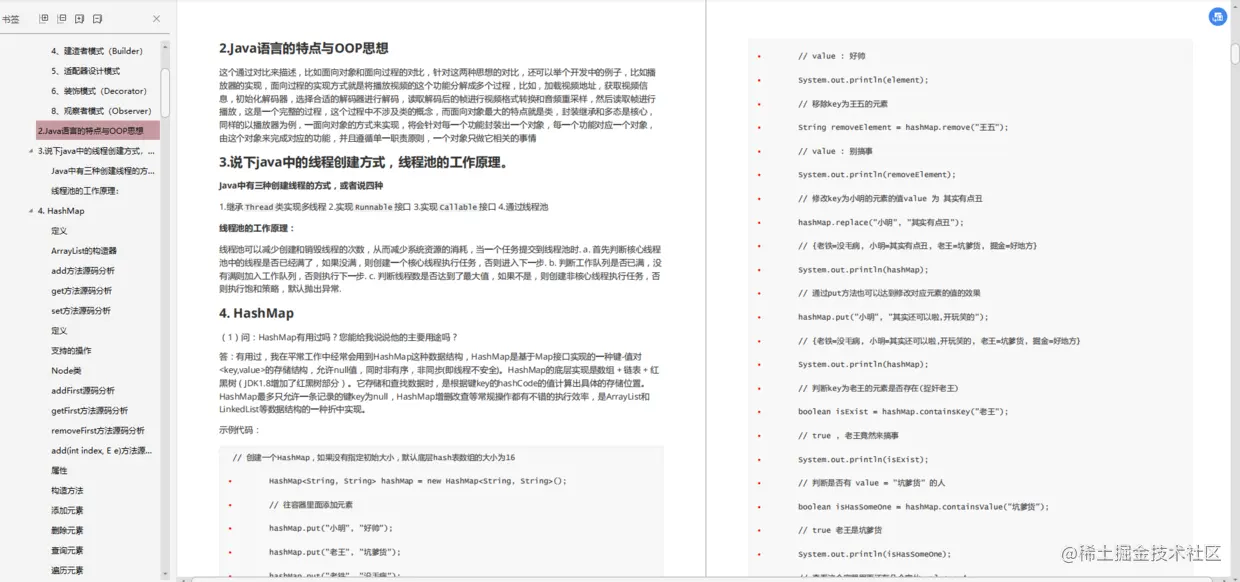
Task: Close the bookmarks side panel
Action: click(156, 18)
